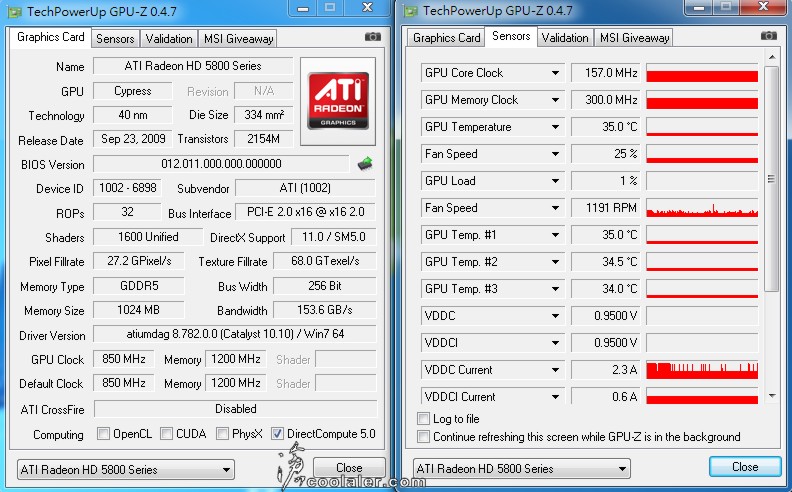Click the 1191 RPM fan speed reading
792x492 pixels.
(606, 208)
